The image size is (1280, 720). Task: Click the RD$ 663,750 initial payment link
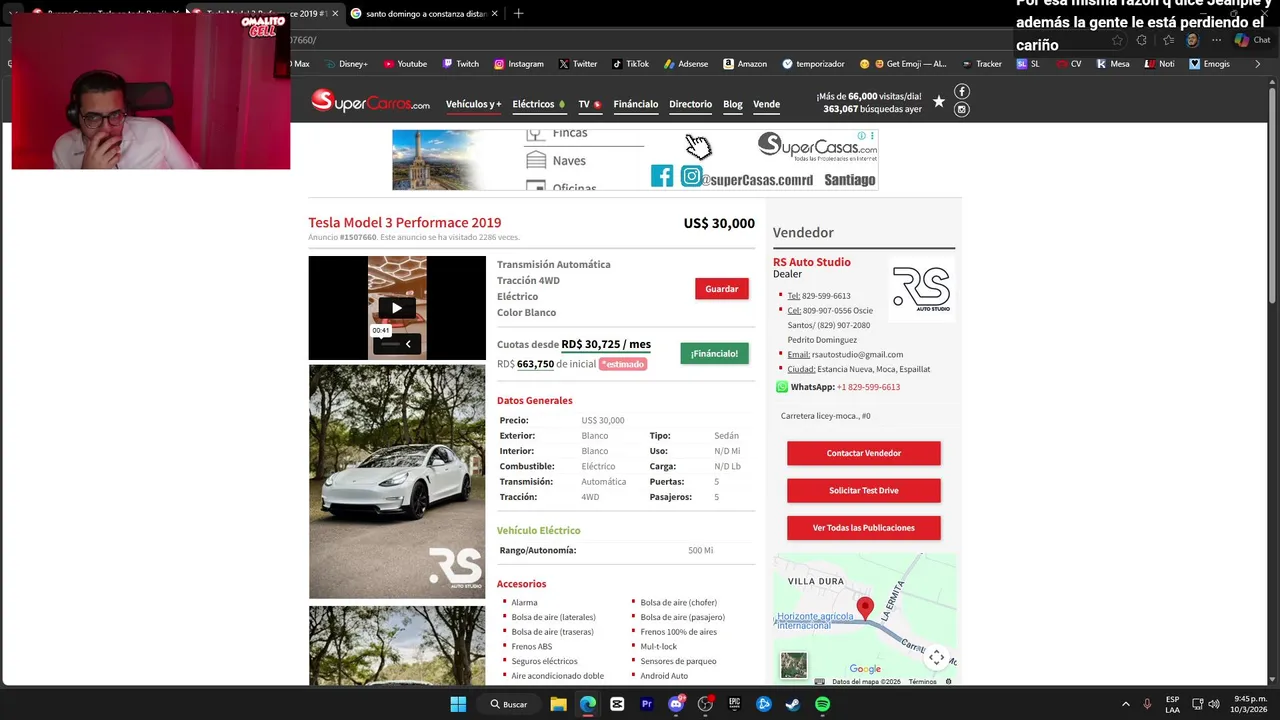pyautogui.click(x=535, y=364)
